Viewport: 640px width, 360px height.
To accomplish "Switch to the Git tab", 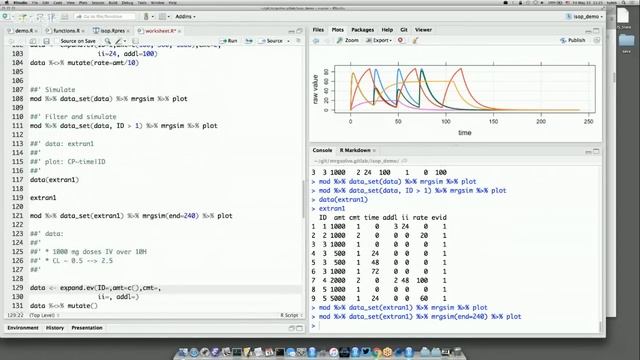I will [x=404, y=30].
